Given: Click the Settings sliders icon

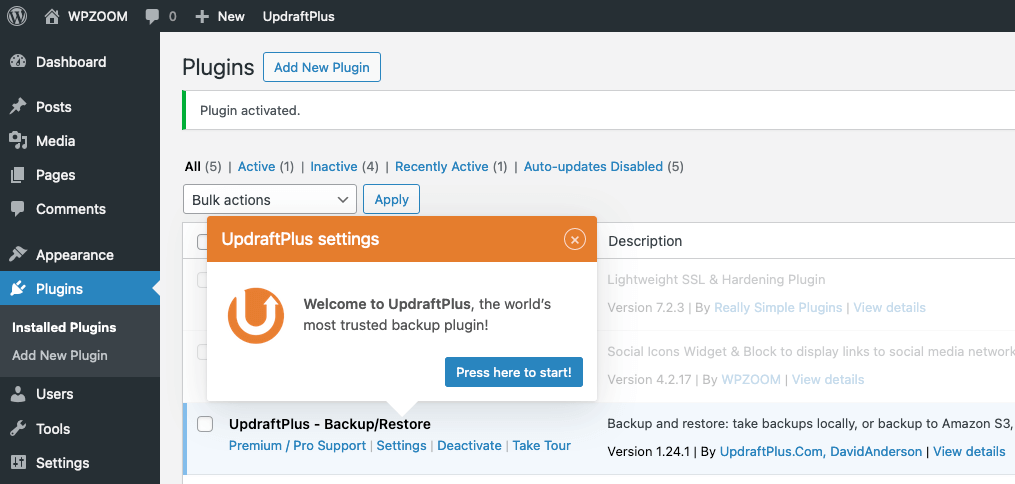Looking at the screenshot, I should (18, 463).
